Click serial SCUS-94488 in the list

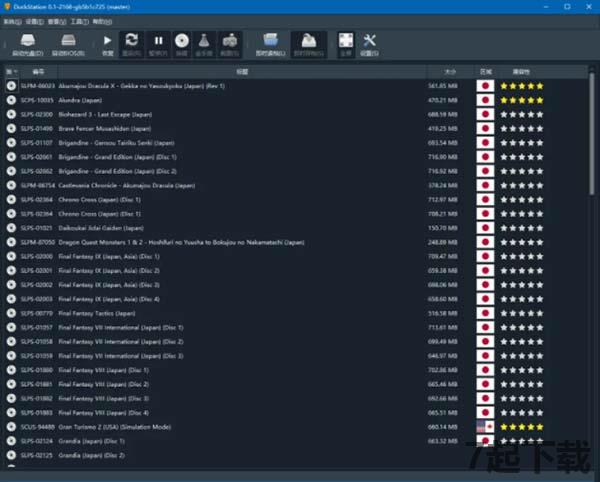pyautogui.click(x=38, y=427)
